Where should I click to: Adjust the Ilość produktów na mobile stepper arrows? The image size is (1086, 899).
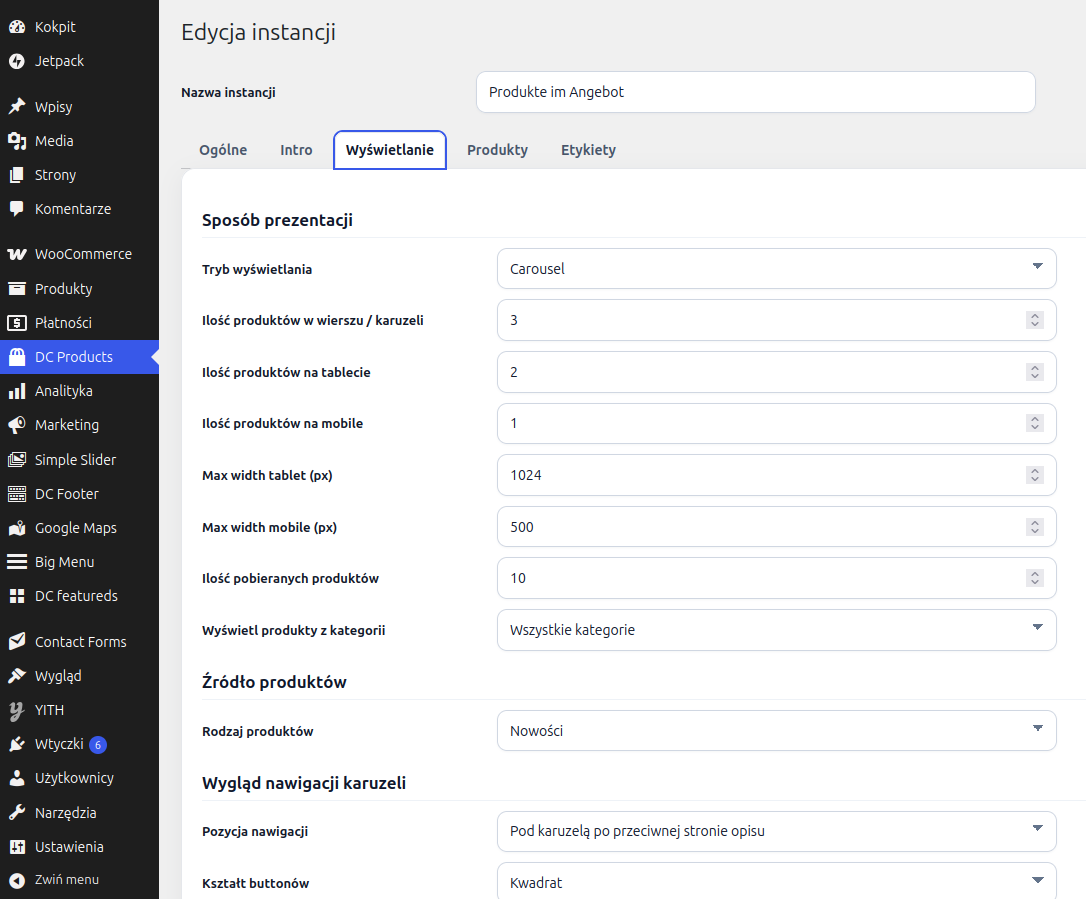click(1035, 423)
